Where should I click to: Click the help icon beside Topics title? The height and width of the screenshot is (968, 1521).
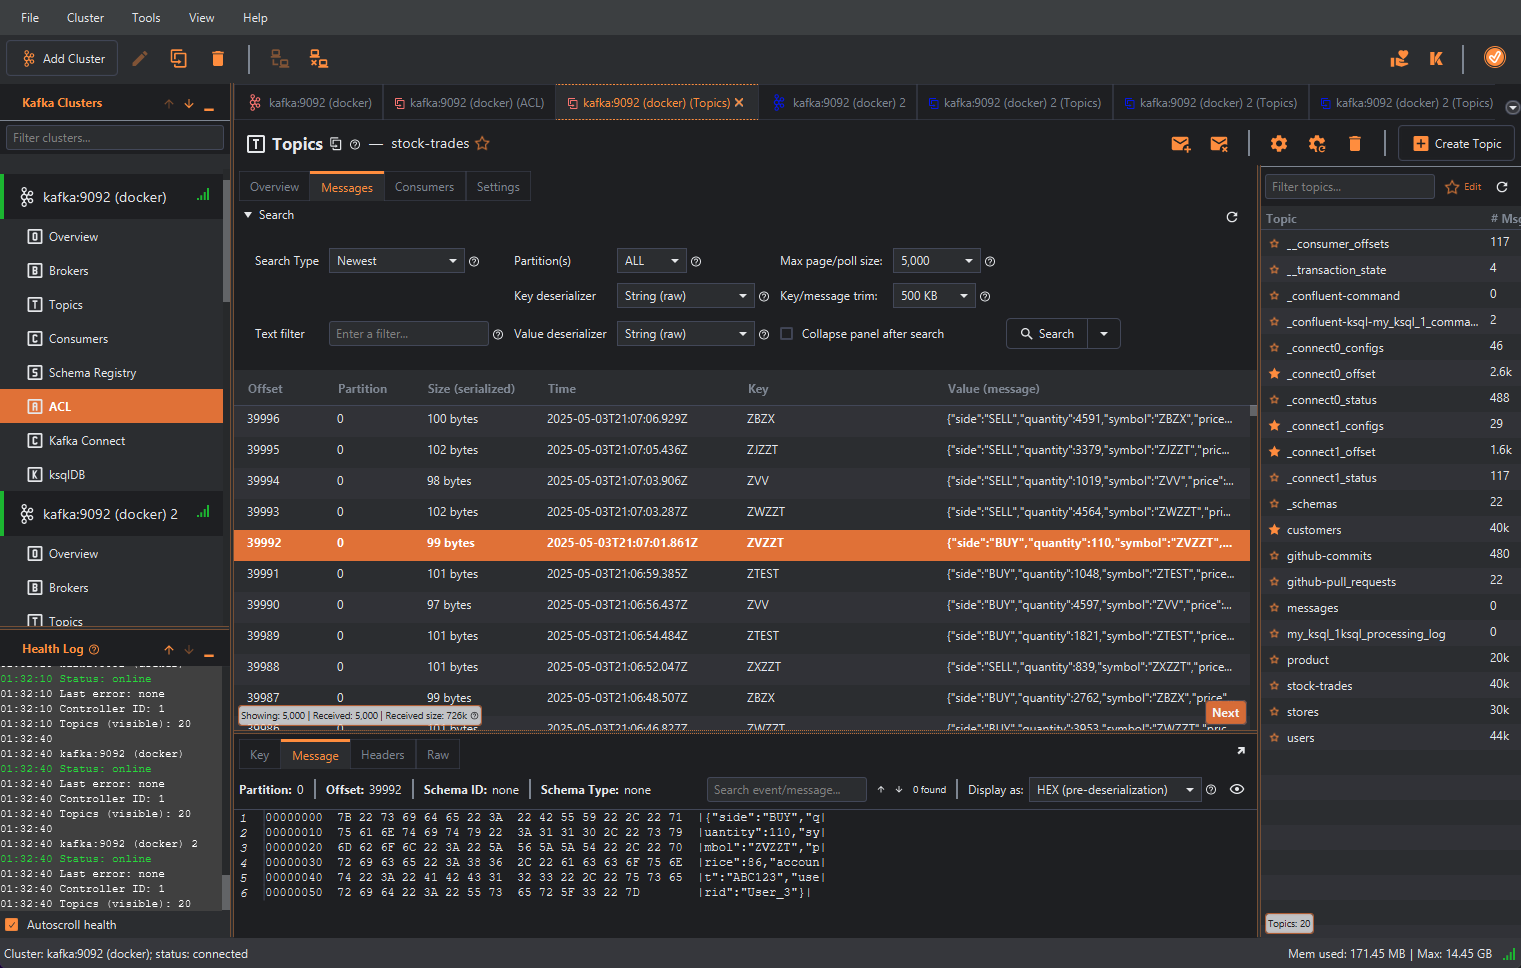pos(355,144)
